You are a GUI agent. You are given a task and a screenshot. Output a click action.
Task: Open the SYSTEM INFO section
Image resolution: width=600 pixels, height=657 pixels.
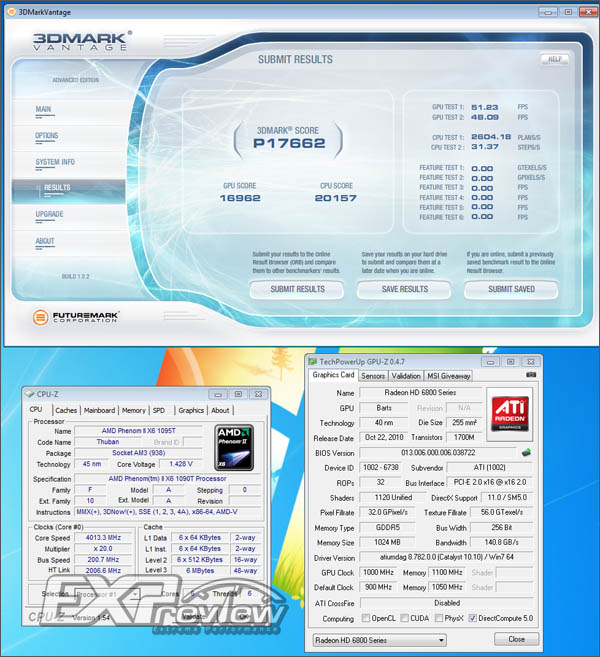click(x=55, y=162)
